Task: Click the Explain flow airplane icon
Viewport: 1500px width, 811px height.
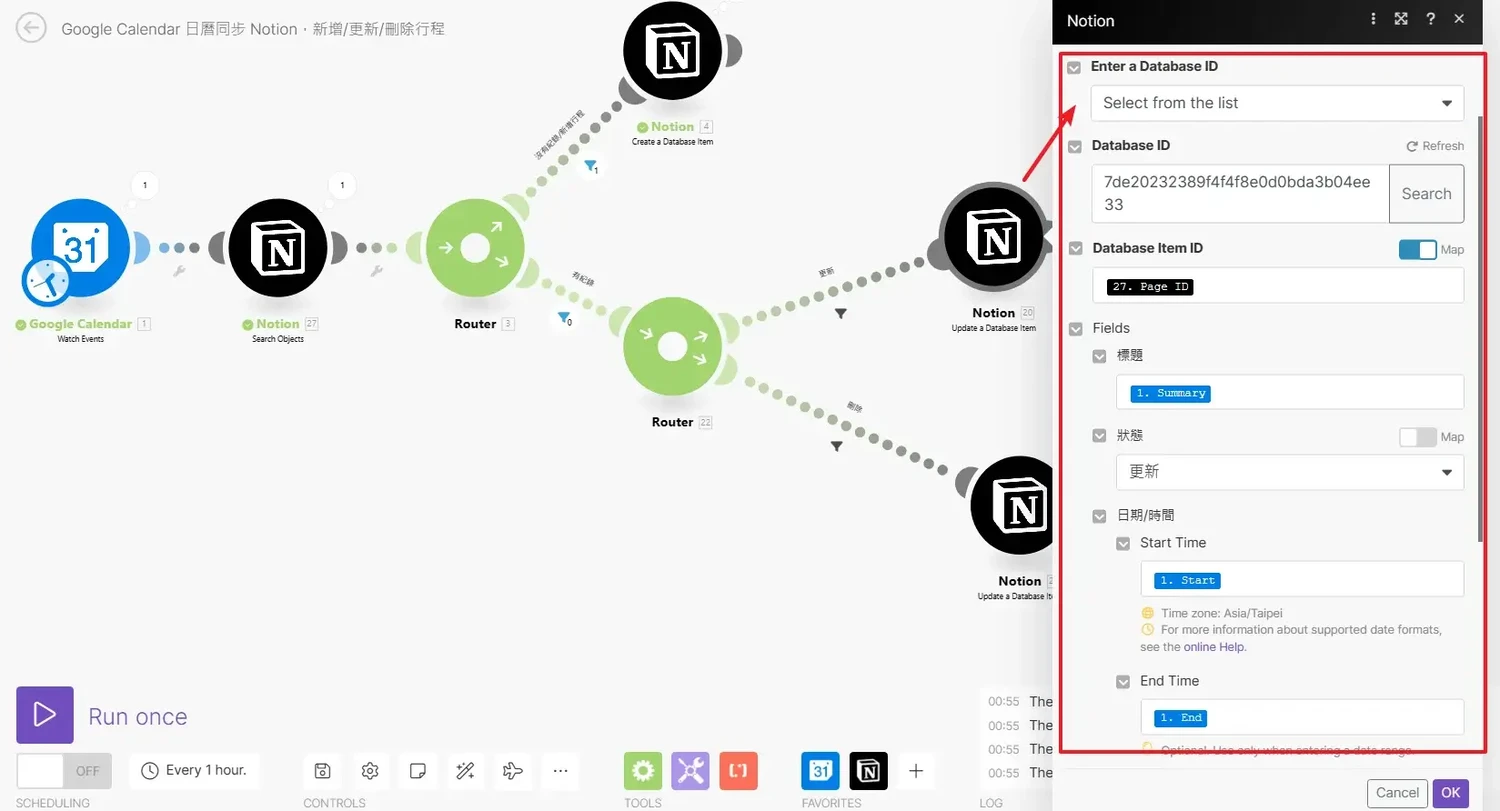Action: coord(513,770)
